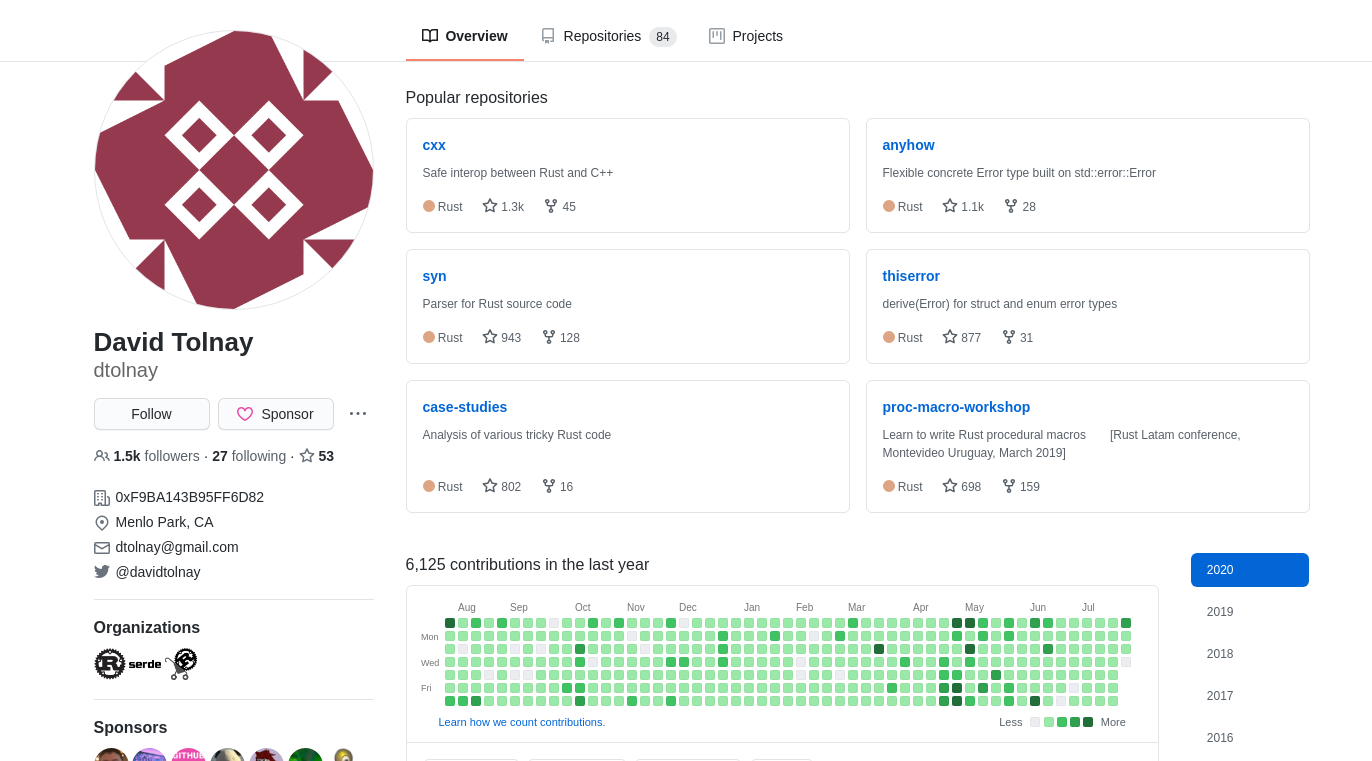Open stargazers via anyhow's star icon
This screenshot has width=1372, height=761.
(950, 206)
